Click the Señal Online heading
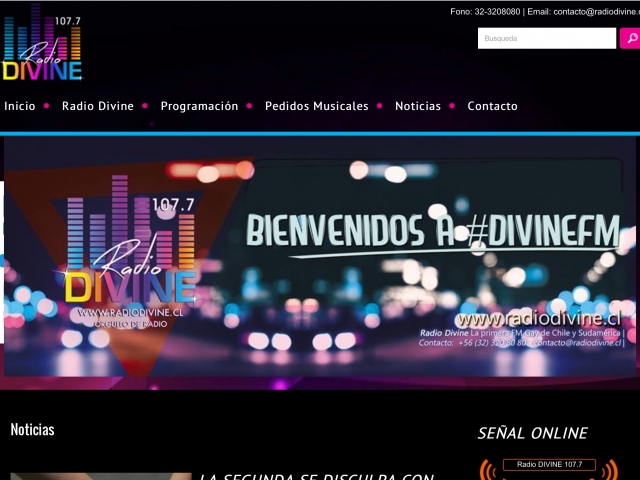The image size is (640, 480). pos(532,433)
